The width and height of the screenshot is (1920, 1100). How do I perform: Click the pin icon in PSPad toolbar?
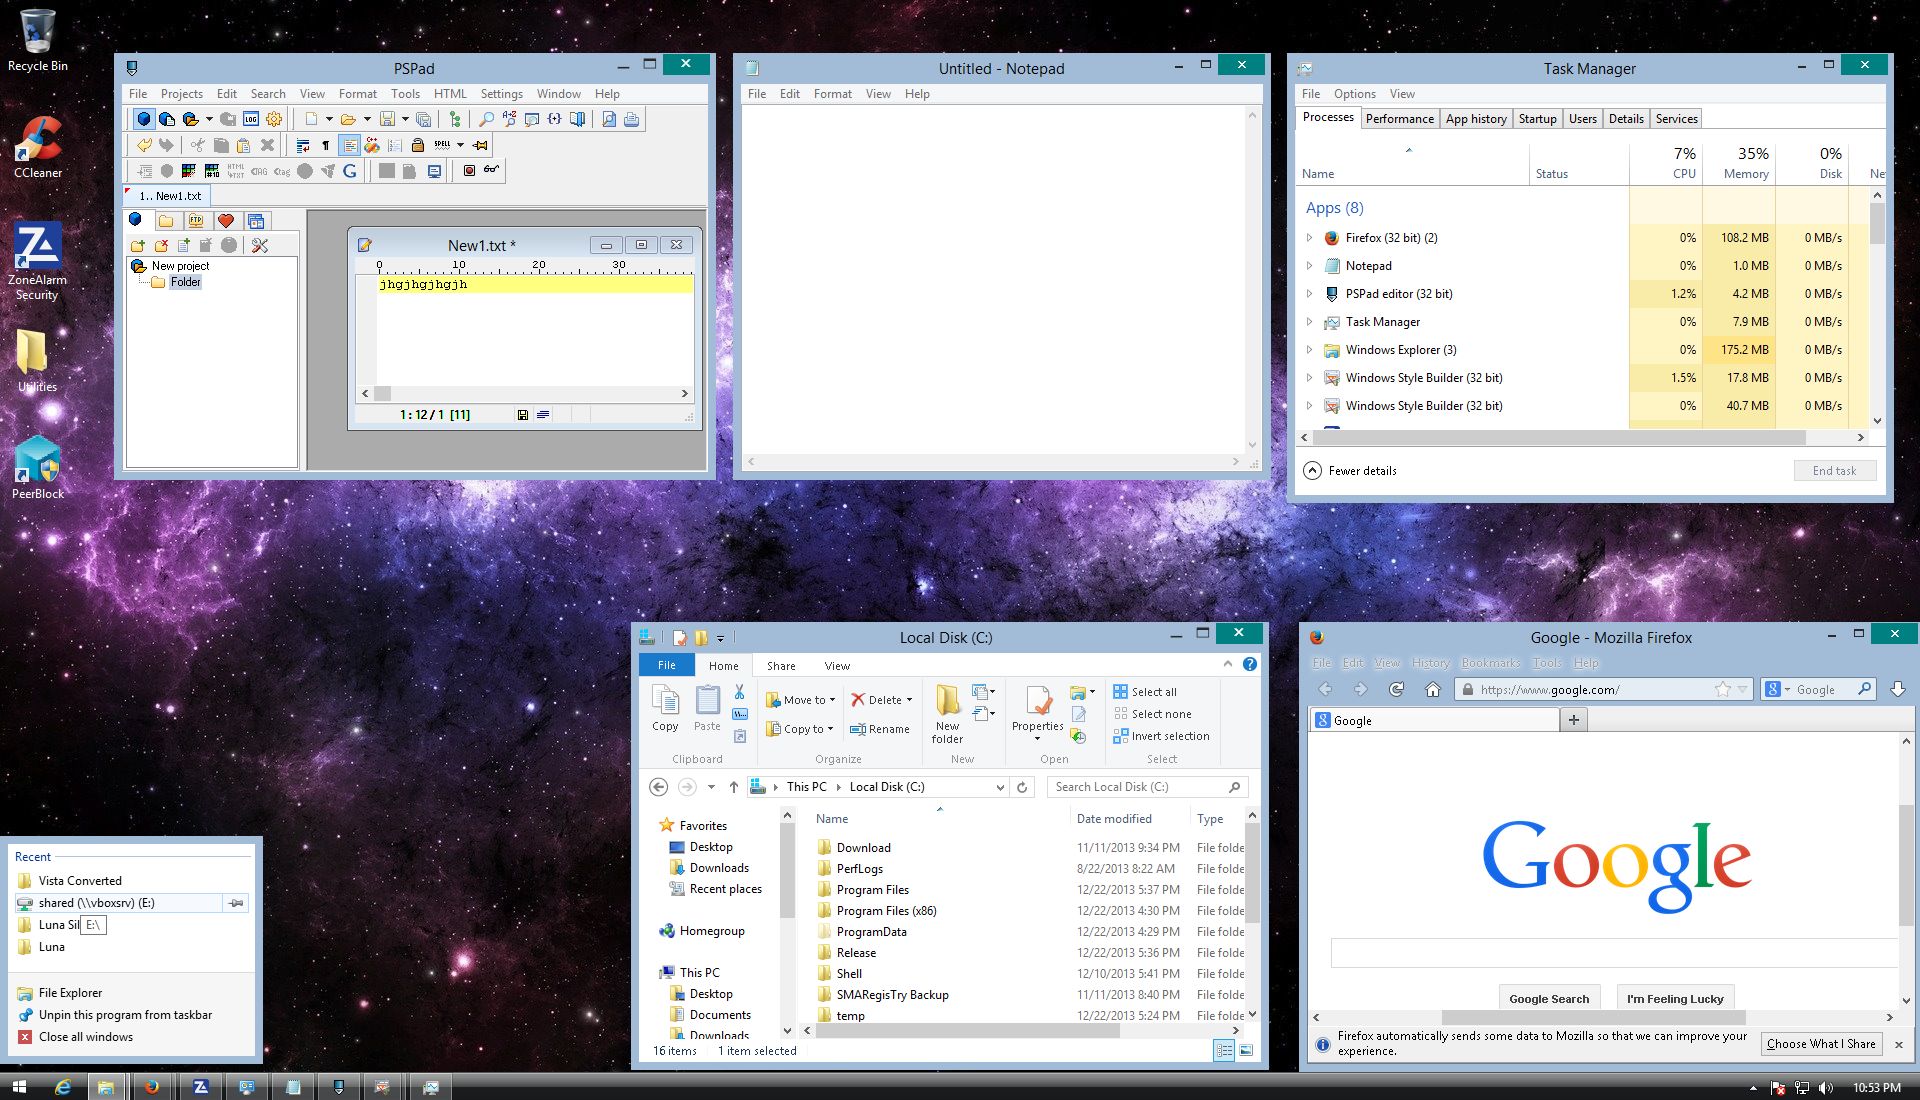480,145
